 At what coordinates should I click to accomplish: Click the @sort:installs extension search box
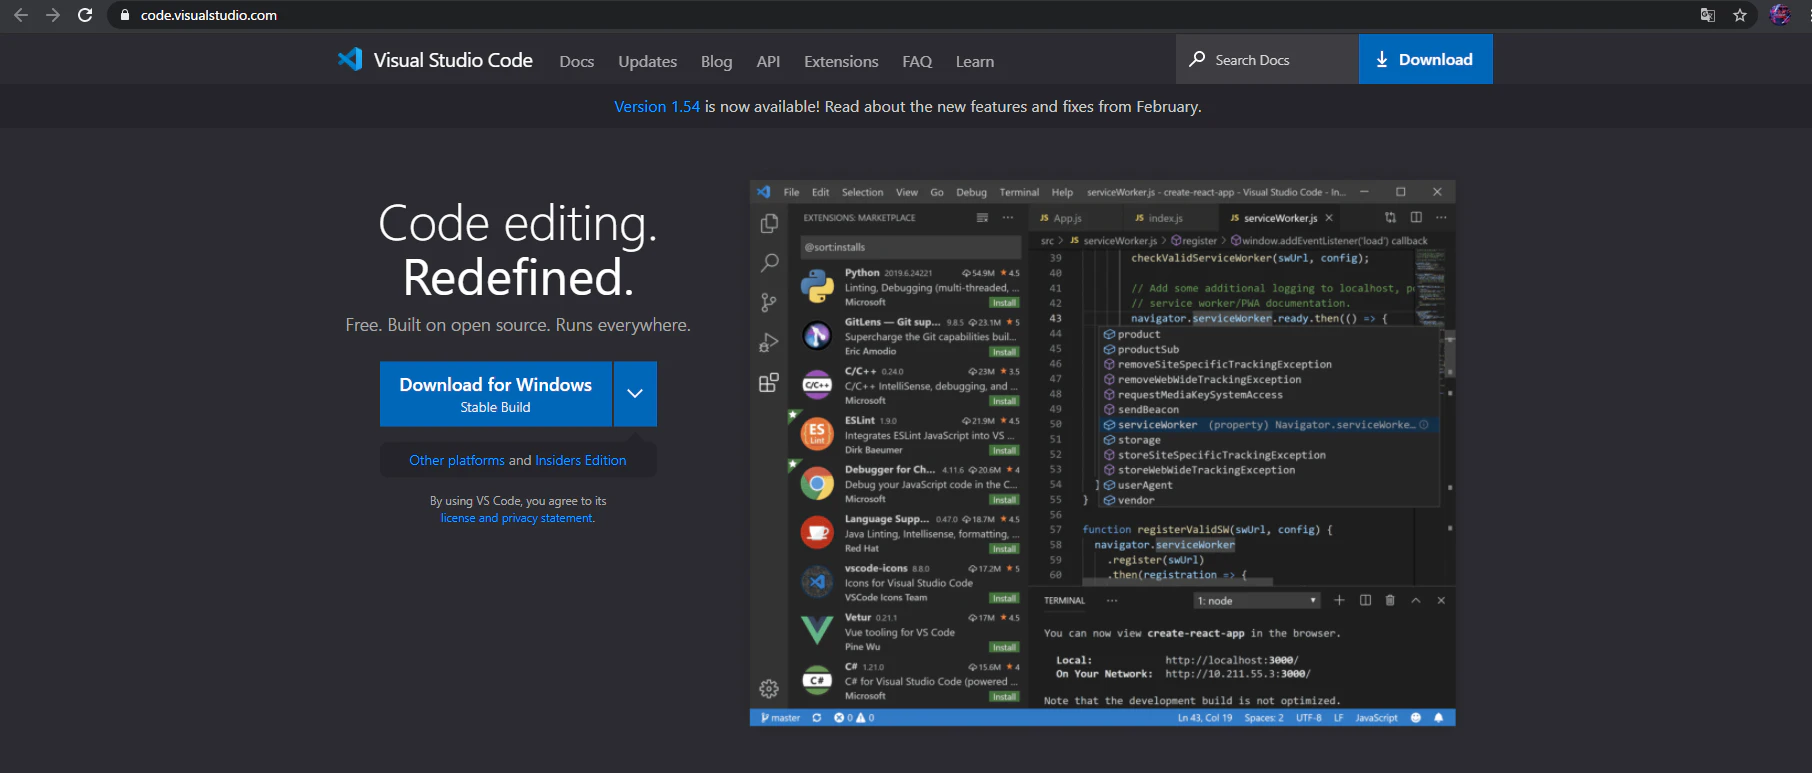tap(912, 247)
